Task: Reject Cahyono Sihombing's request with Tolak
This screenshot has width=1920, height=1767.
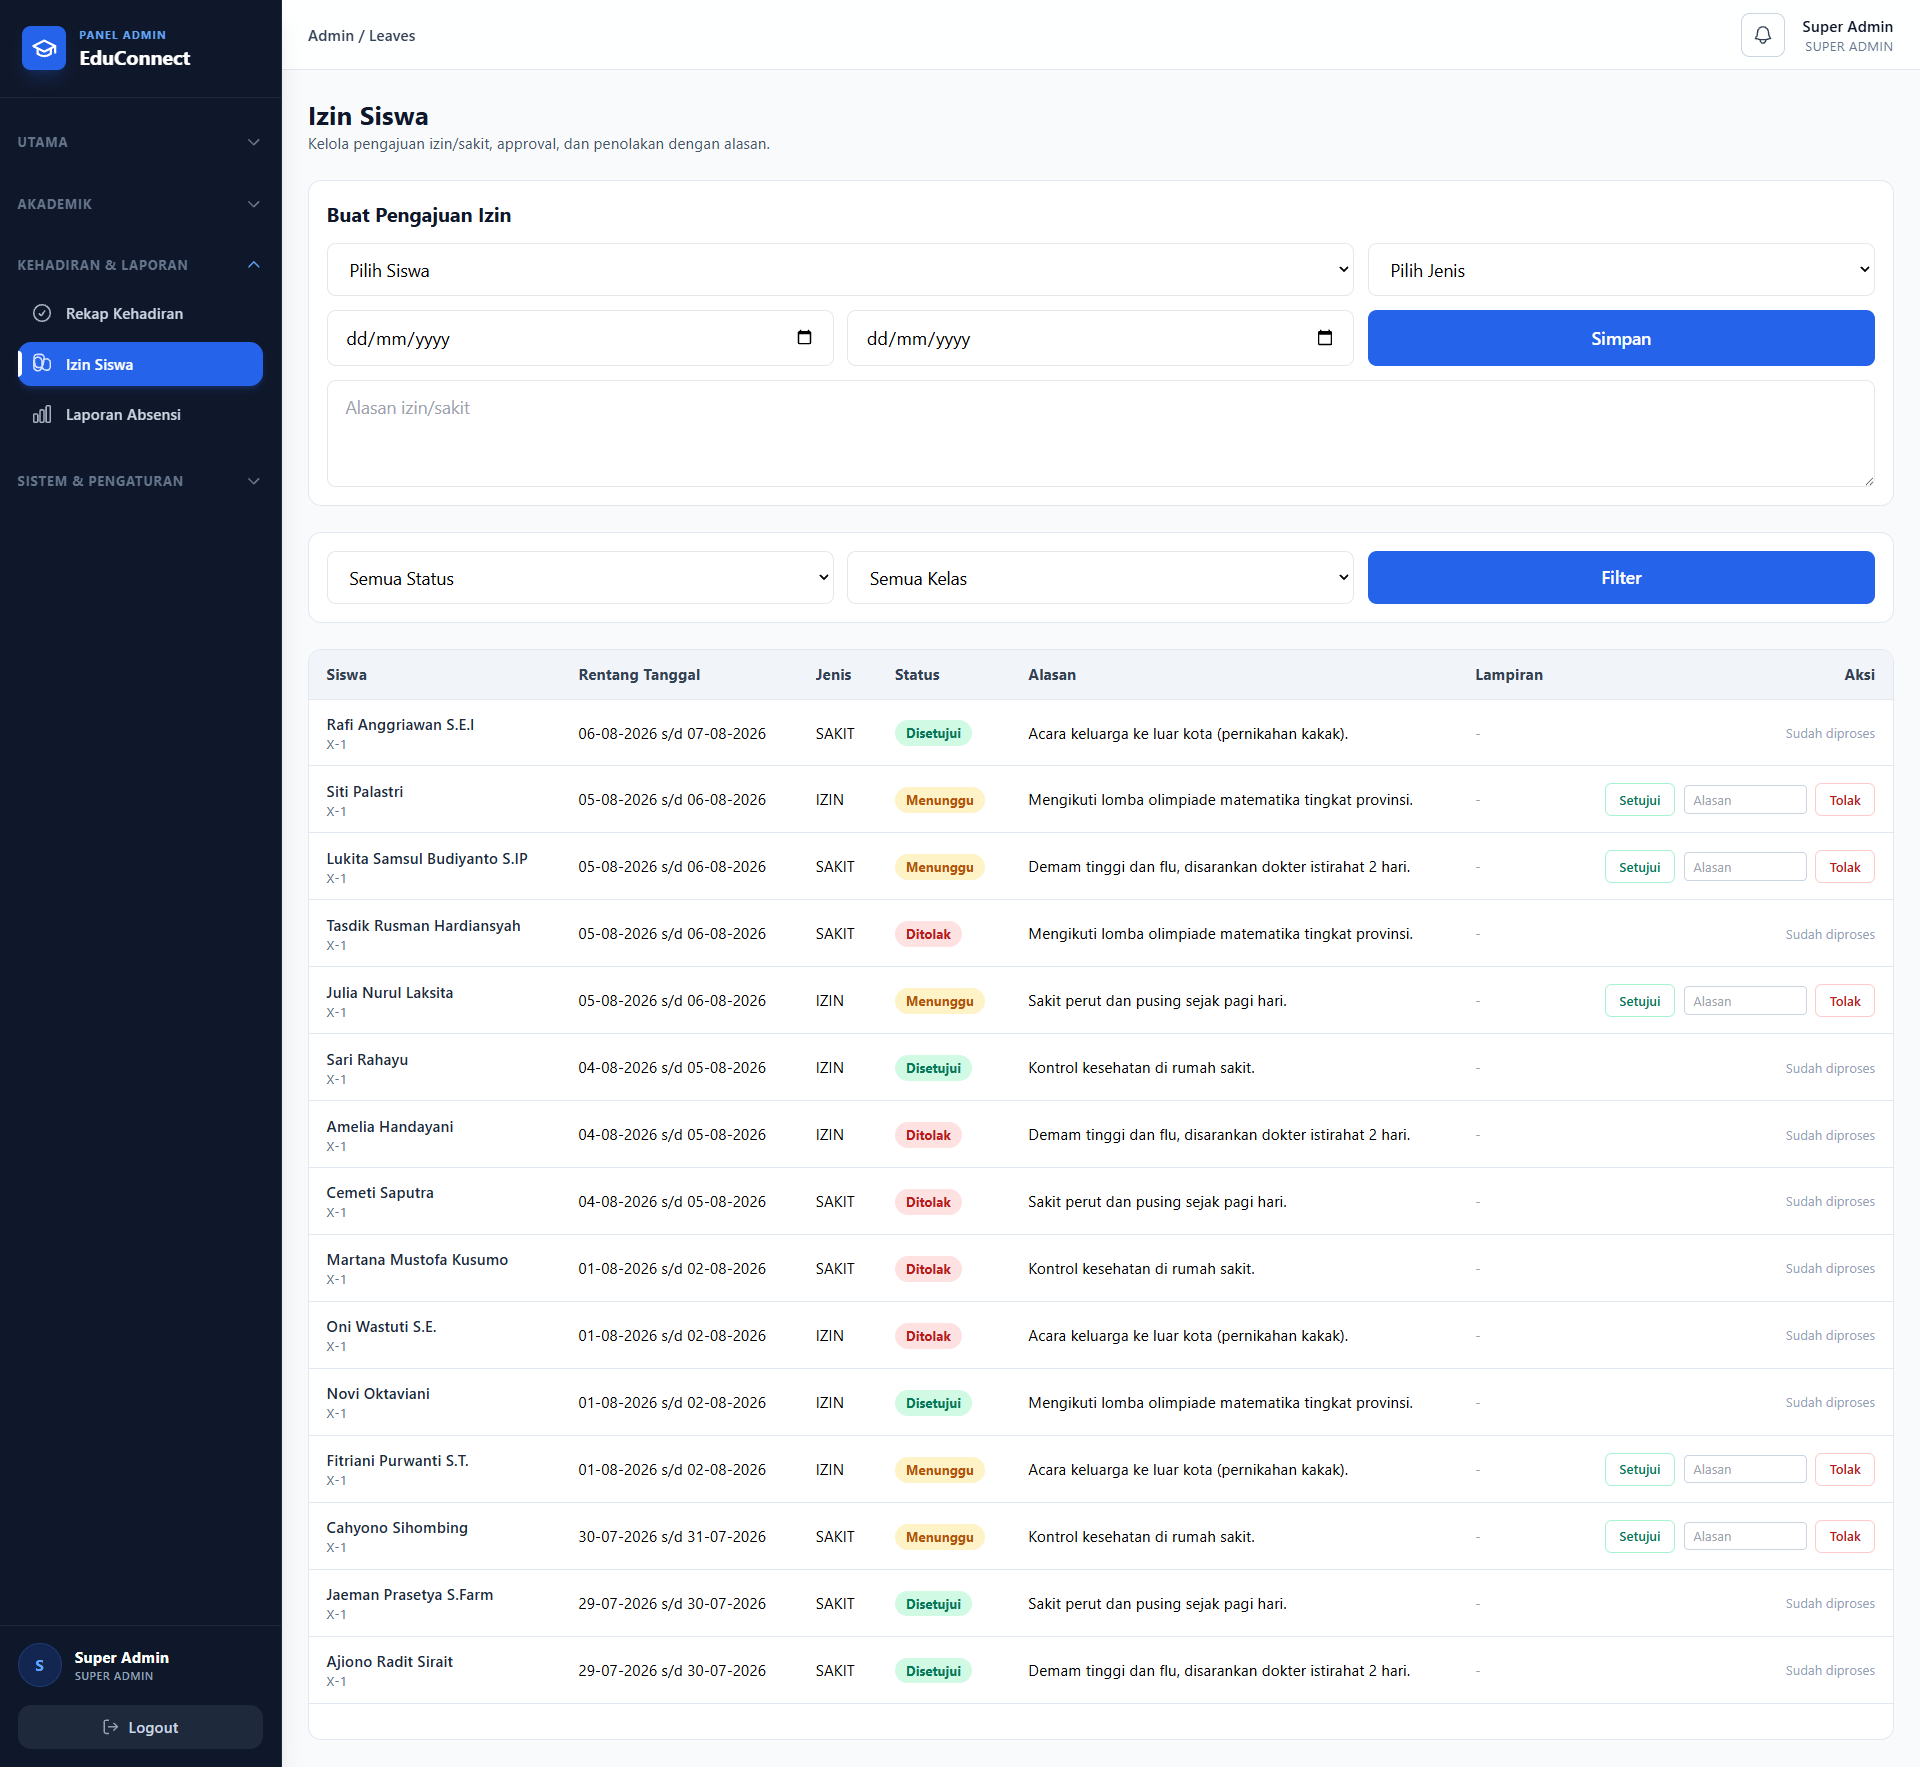Action: tap(1844, 1536)
